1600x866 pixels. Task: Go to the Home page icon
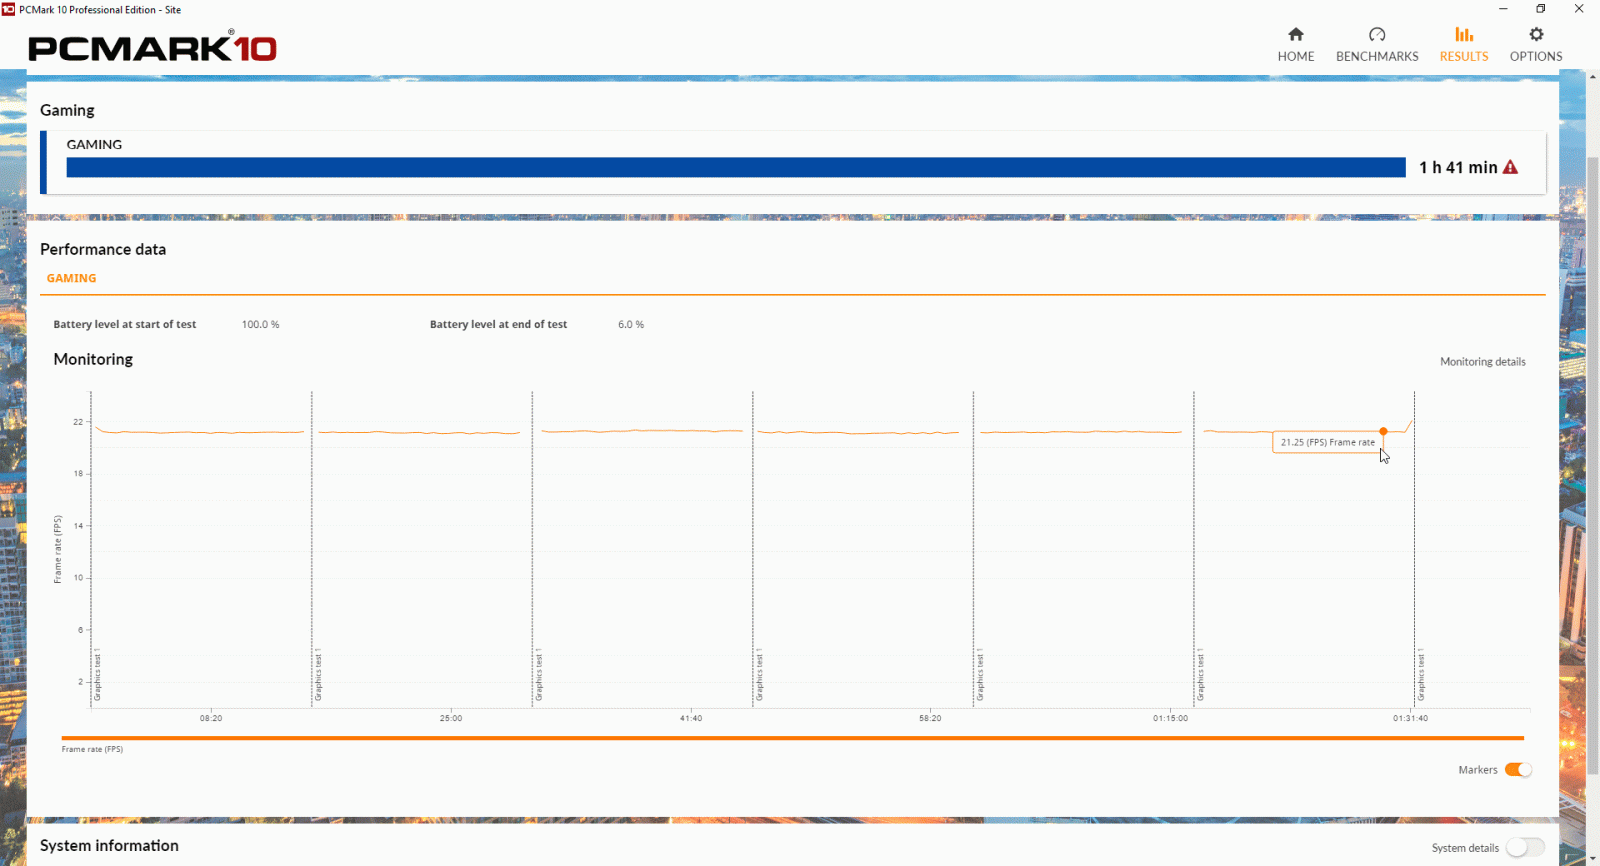1296,35
